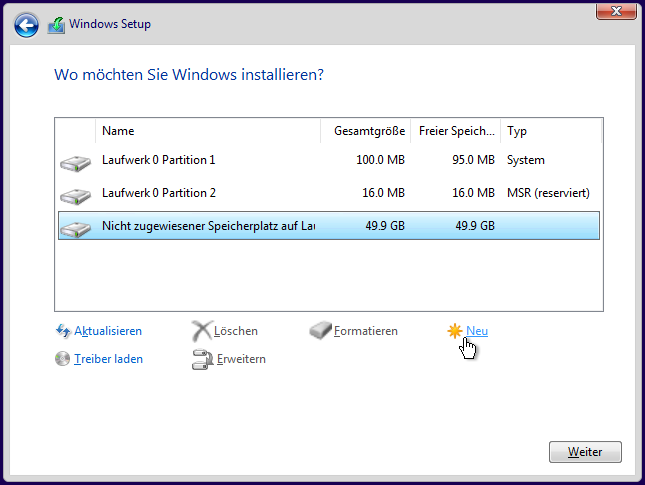The width and height of the screenshot is (645, 485).
Task: Select the Laufwerk 0 Partition 2 row
Action: click(329, 193)
